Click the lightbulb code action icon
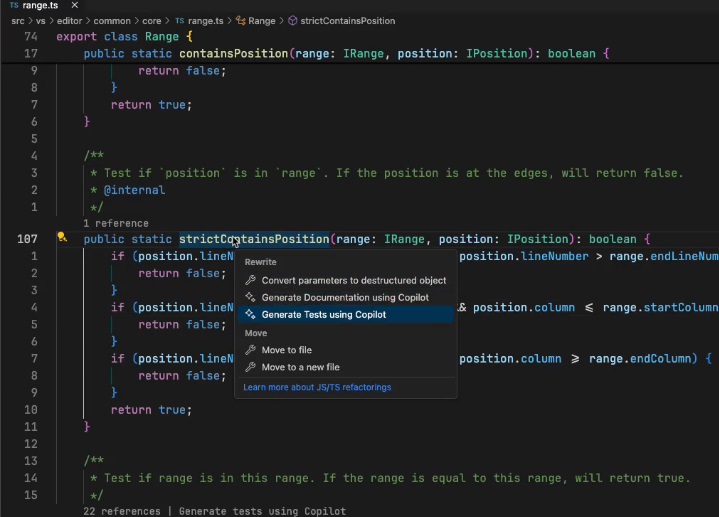Image resolution: width=719 pixels, height=517 pixels. 62,237
